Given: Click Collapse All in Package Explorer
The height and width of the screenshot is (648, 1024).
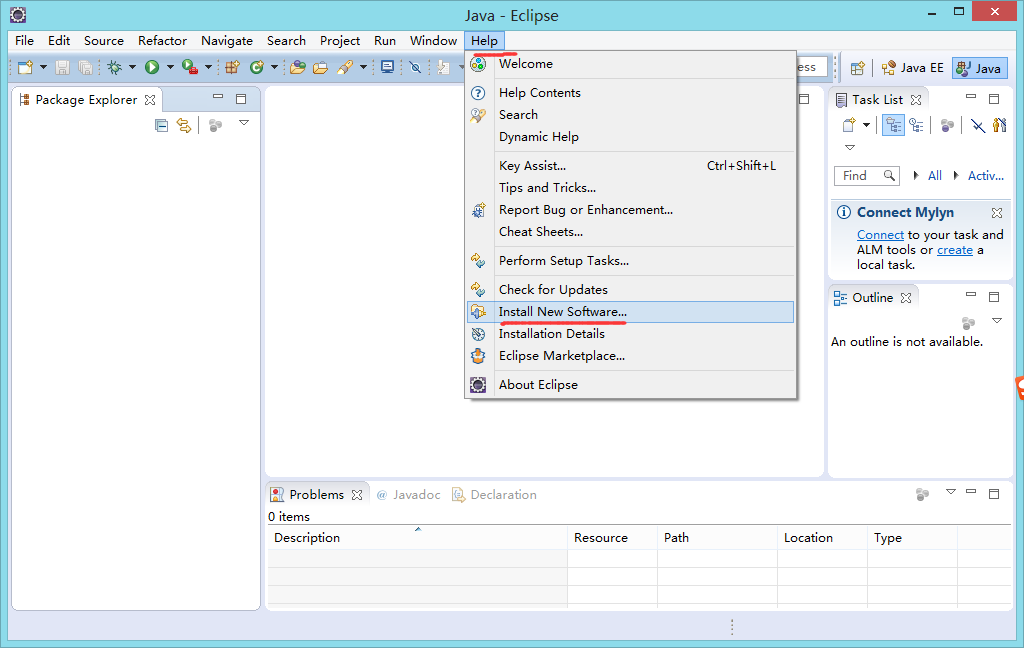Looking at the screenshot, I should (x=161, y=125).
